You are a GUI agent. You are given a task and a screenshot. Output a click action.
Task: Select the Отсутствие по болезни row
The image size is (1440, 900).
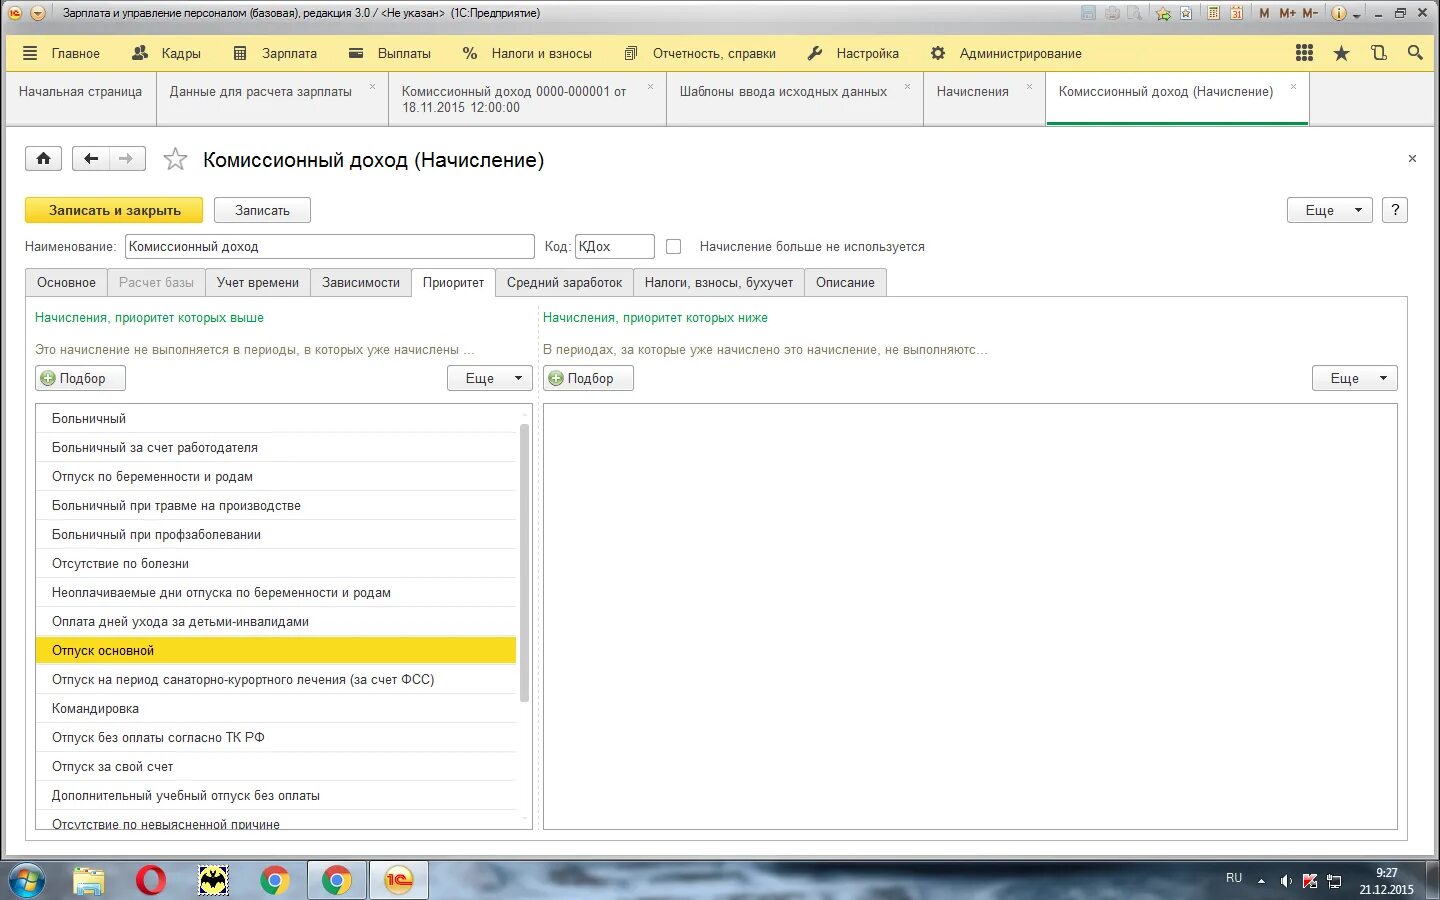click(x=276, y=563)
